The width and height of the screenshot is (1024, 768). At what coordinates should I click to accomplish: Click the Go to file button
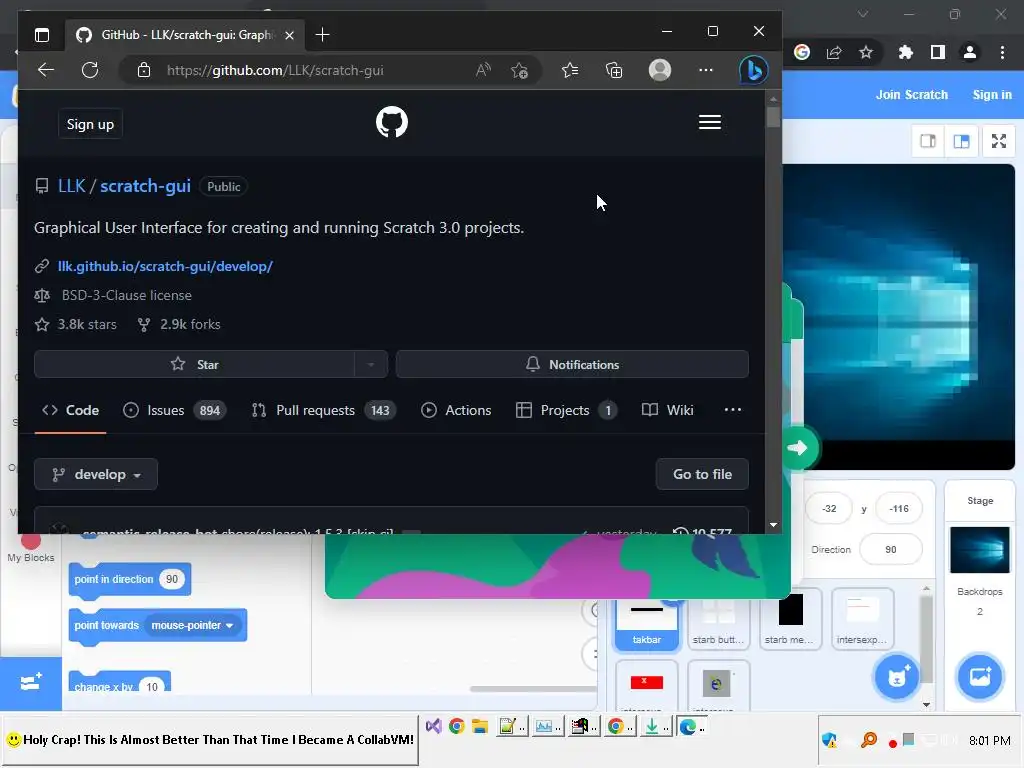702,474
